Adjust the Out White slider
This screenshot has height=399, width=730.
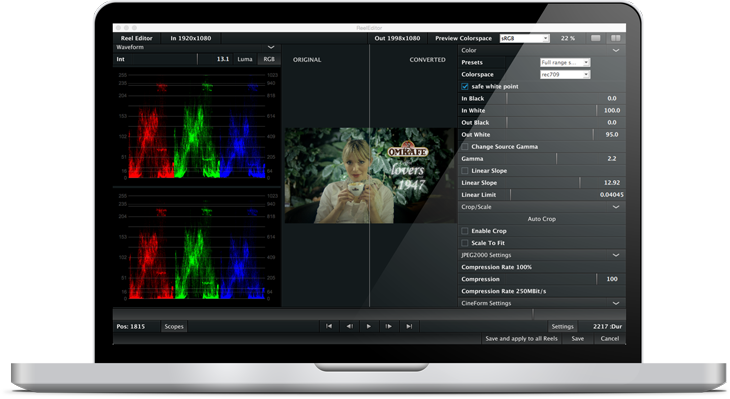pyautogui.click(x=541, y=135)
